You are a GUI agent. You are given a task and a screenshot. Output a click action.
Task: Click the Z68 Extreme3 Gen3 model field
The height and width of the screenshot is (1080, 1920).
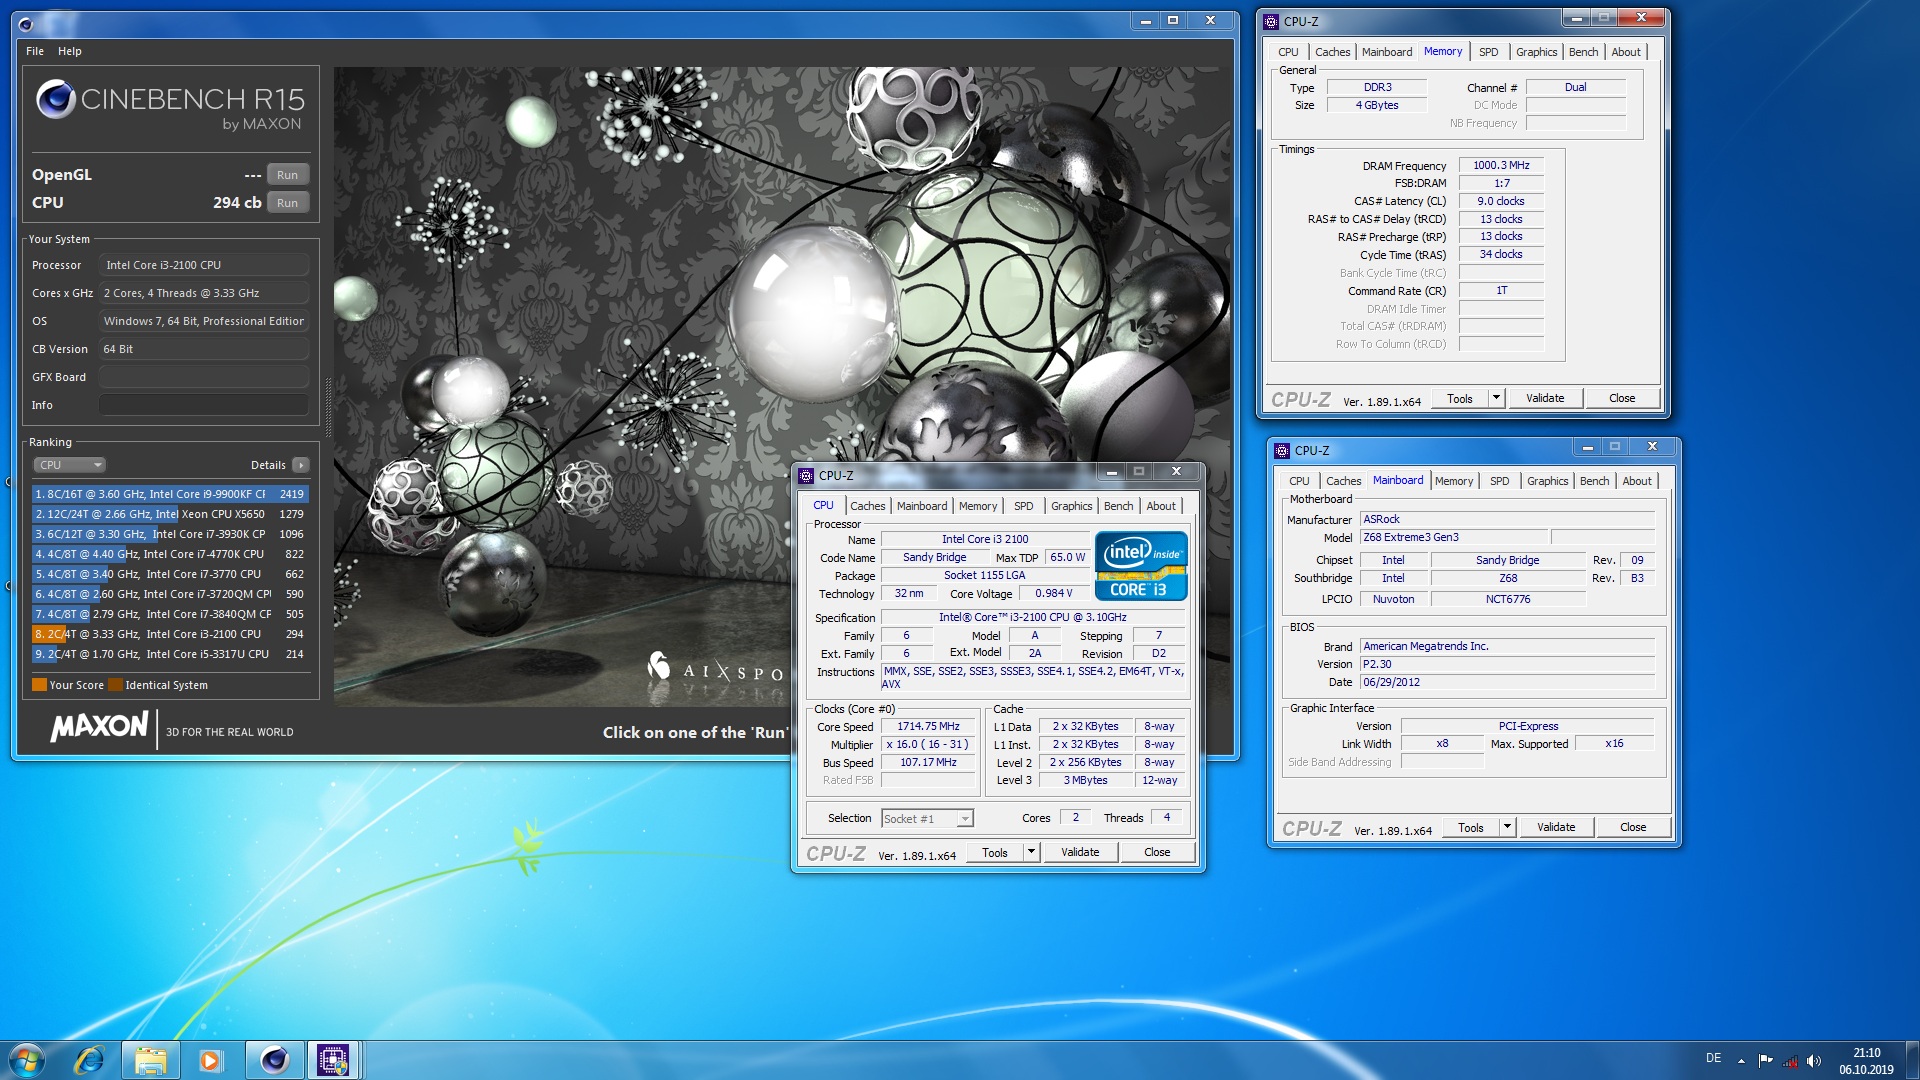[1454, 538]
